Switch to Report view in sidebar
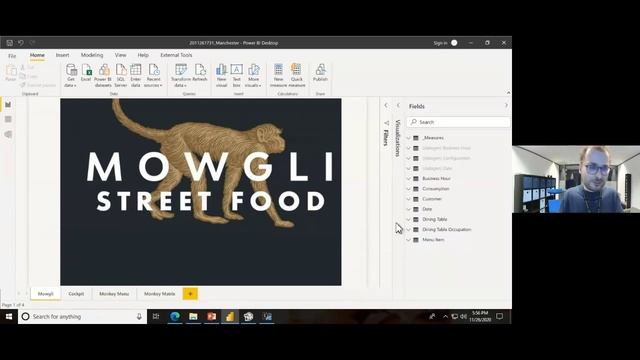Viewport: 640px width, 360px height. click(8, 105)
